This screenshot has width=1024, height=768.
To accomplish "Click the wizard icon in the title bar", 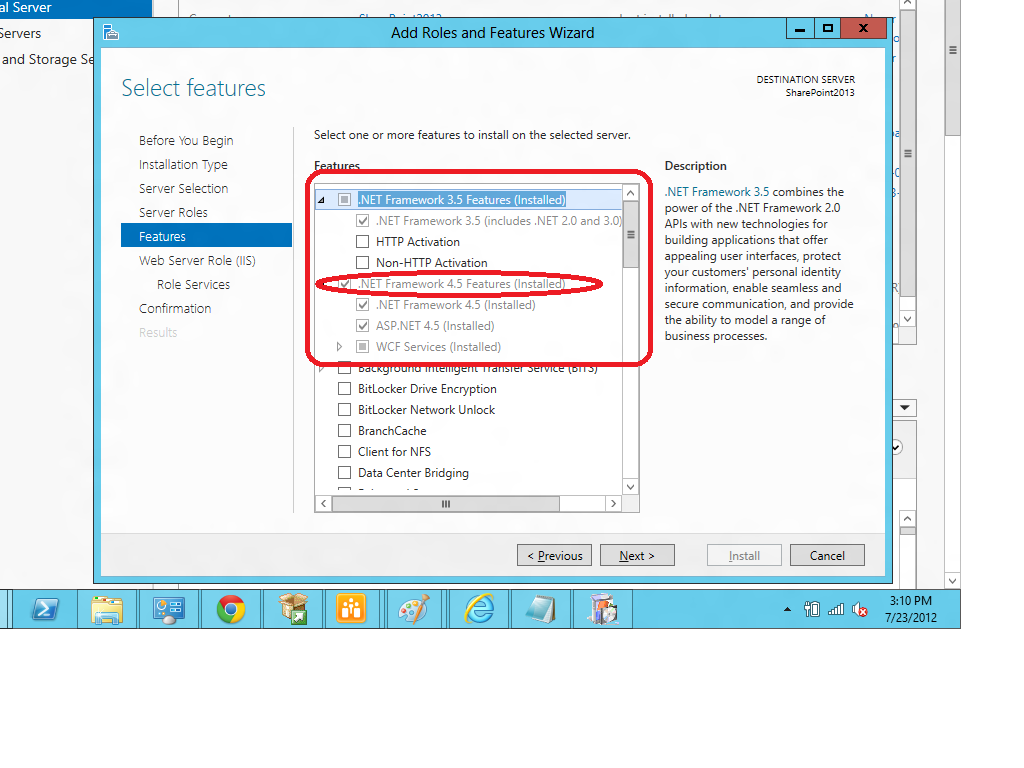I will (110, 32).
